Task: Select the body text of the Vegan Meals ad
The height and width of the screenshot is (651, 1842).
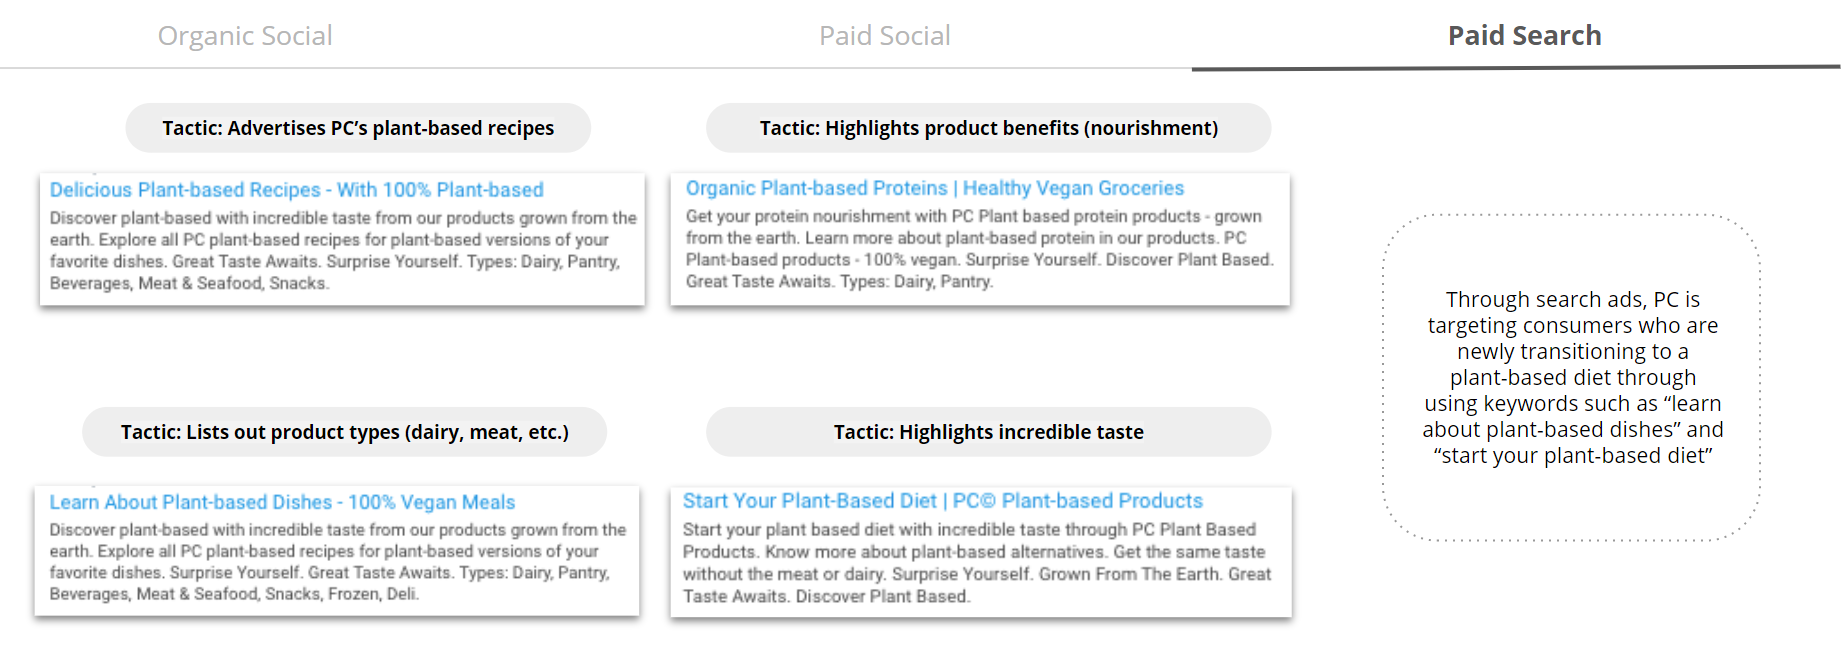Action: (x=337, y=562)
